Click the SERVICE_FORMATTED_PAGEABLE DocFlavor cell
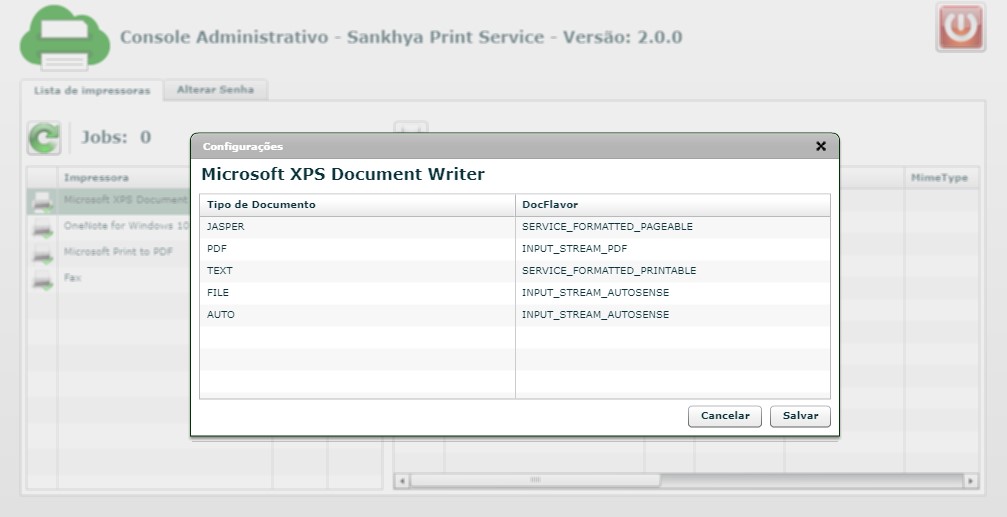Screen dimensions: 1007x517 pos(672,227)
